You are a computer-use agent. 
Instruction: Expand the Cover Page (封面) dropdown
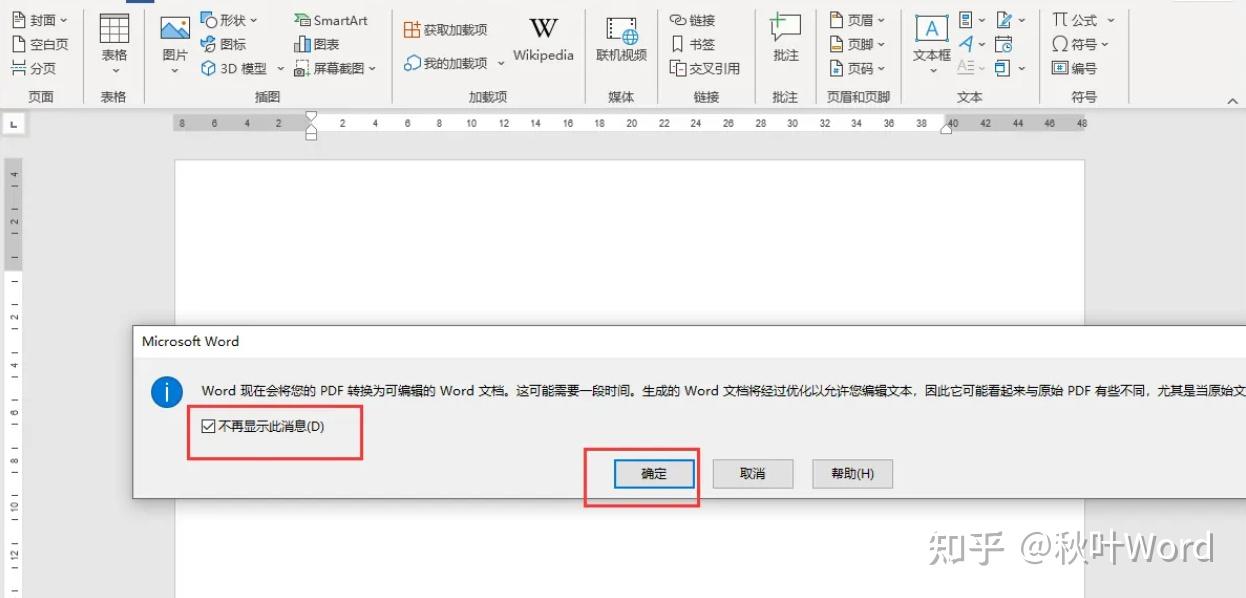coord(64,20)
